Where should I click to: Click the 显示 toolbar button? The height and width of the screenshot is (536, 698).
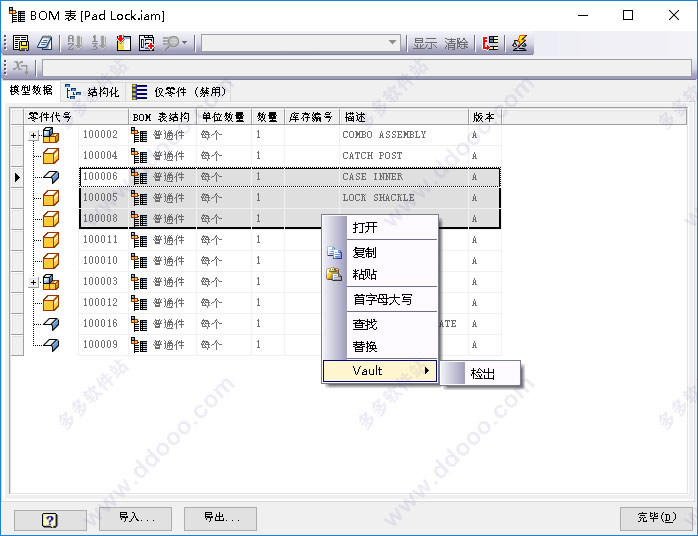click(x=425, y=44)
